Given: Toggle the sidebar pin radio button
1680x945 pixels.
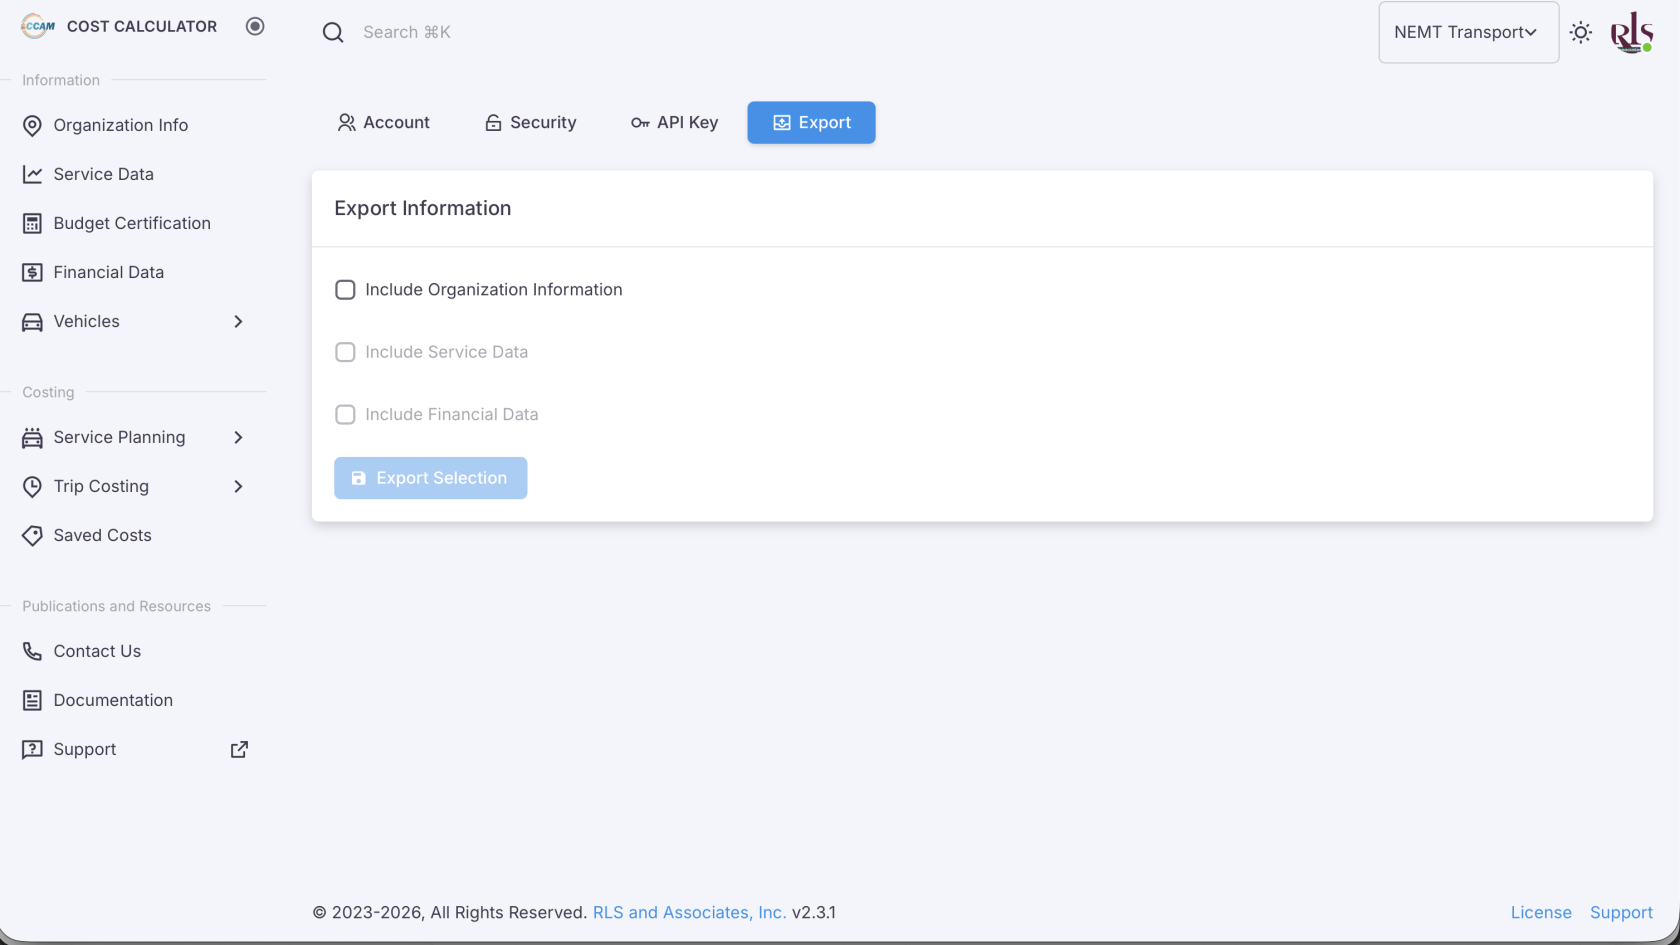Looking at the screenshot, I should point(255,26).
